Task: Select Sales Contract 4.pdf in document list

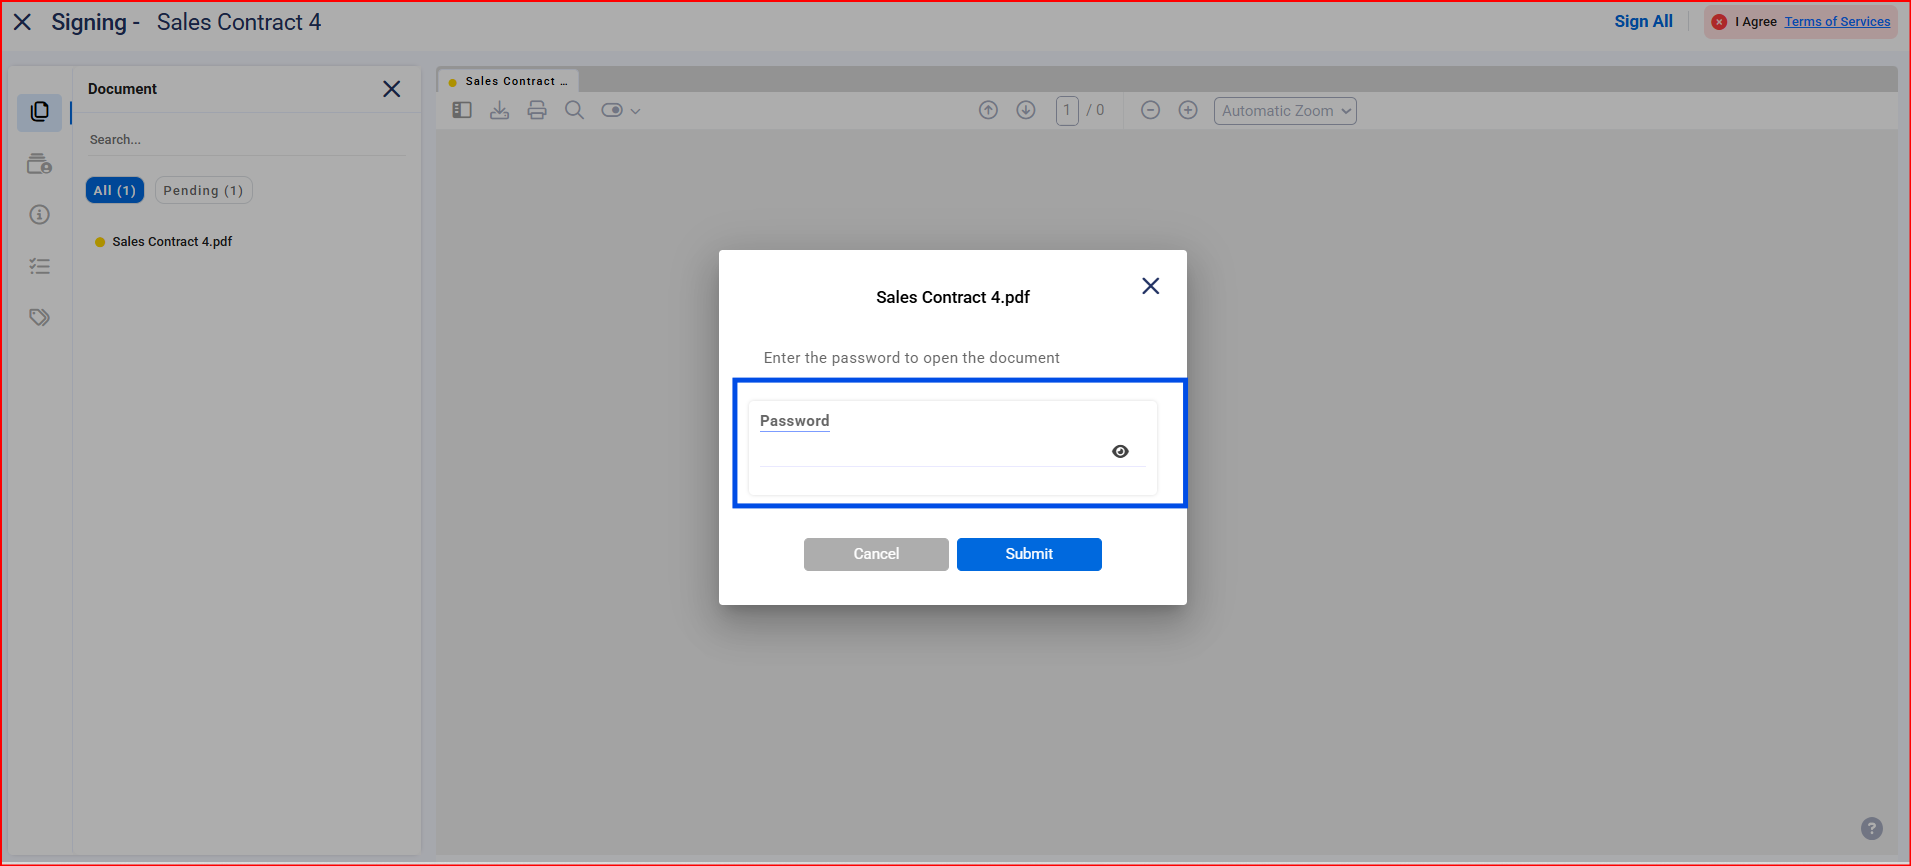Action: click(172, 242)
